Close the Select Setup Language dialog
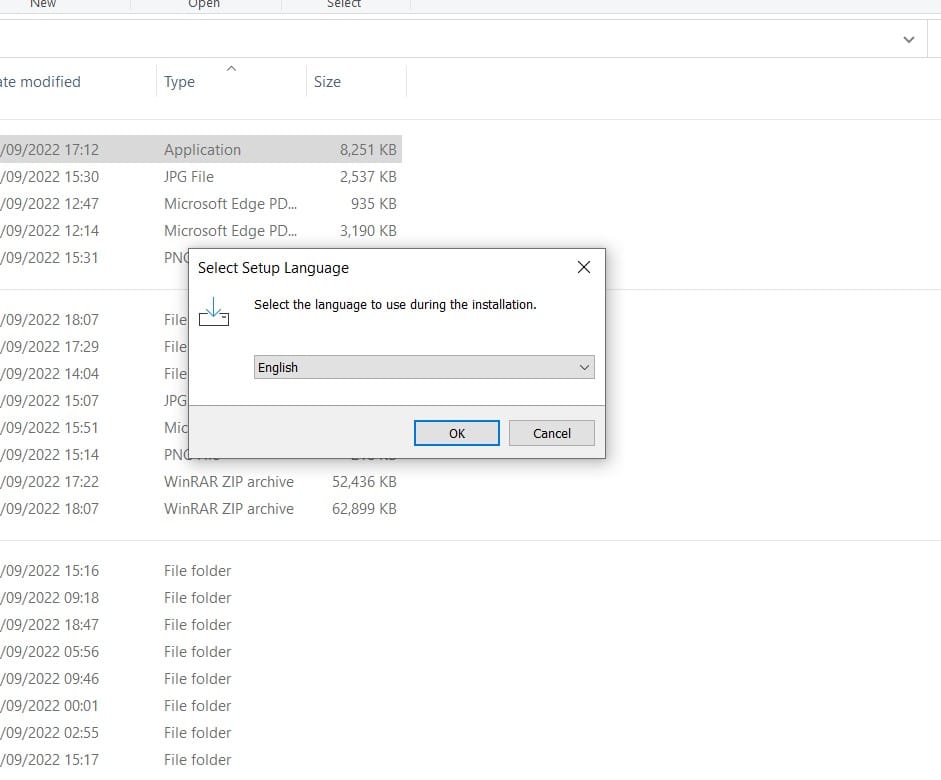 pyautogui.click(x=584, y=268)
